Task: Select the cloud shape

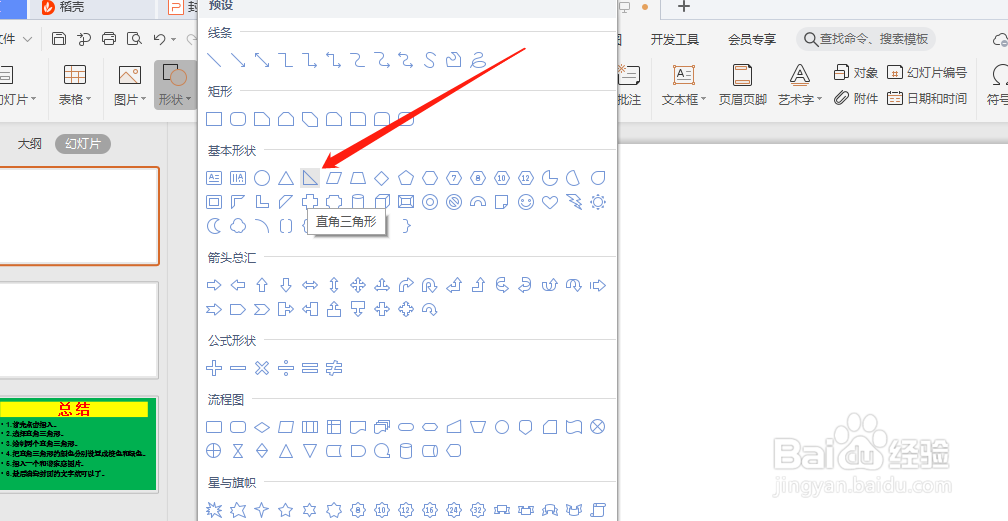Action: 238,226
